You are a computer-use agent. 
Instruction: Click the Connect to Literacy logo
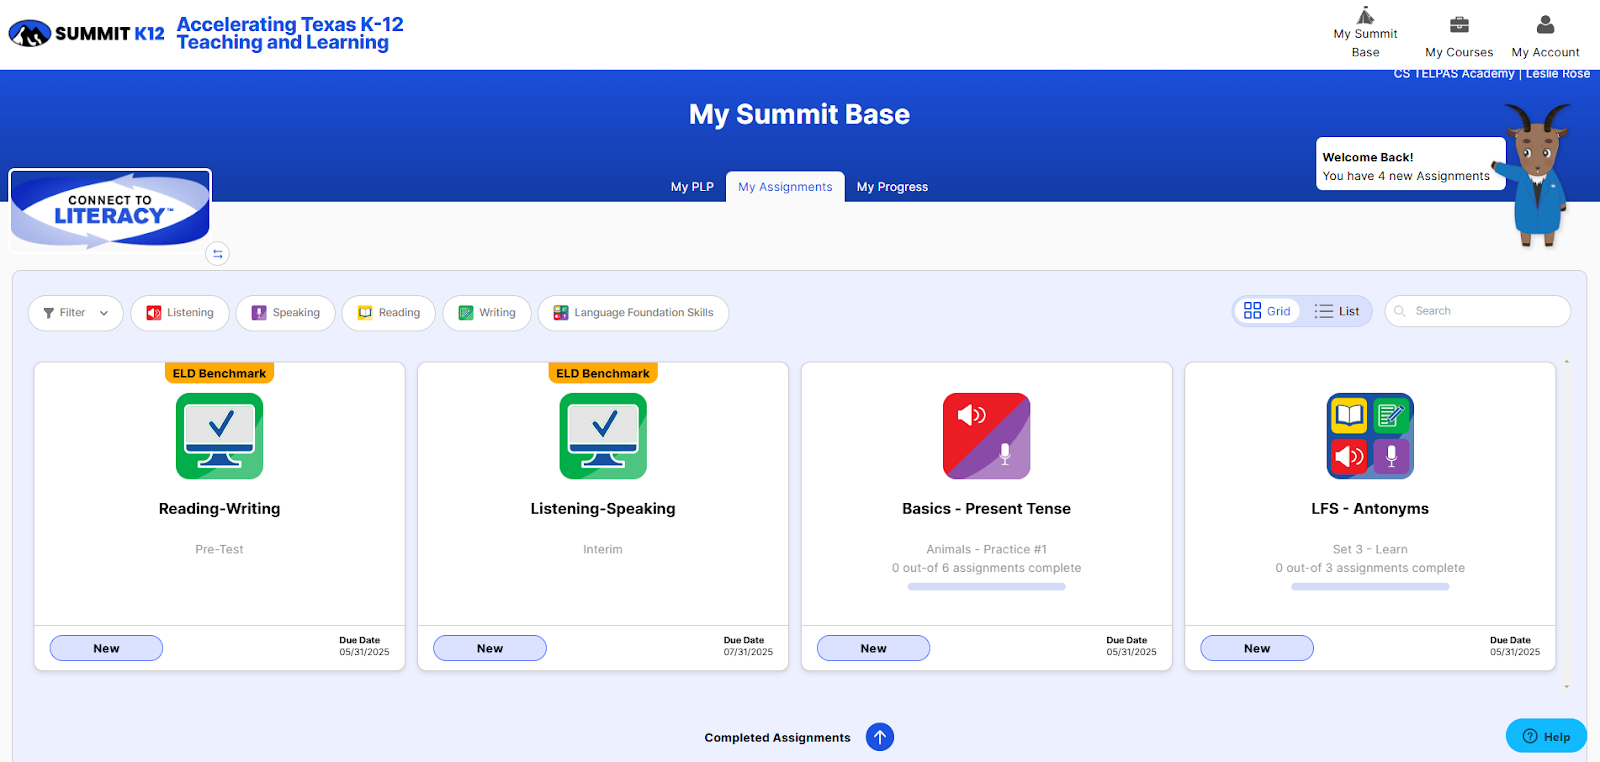[x=110, y=210]
